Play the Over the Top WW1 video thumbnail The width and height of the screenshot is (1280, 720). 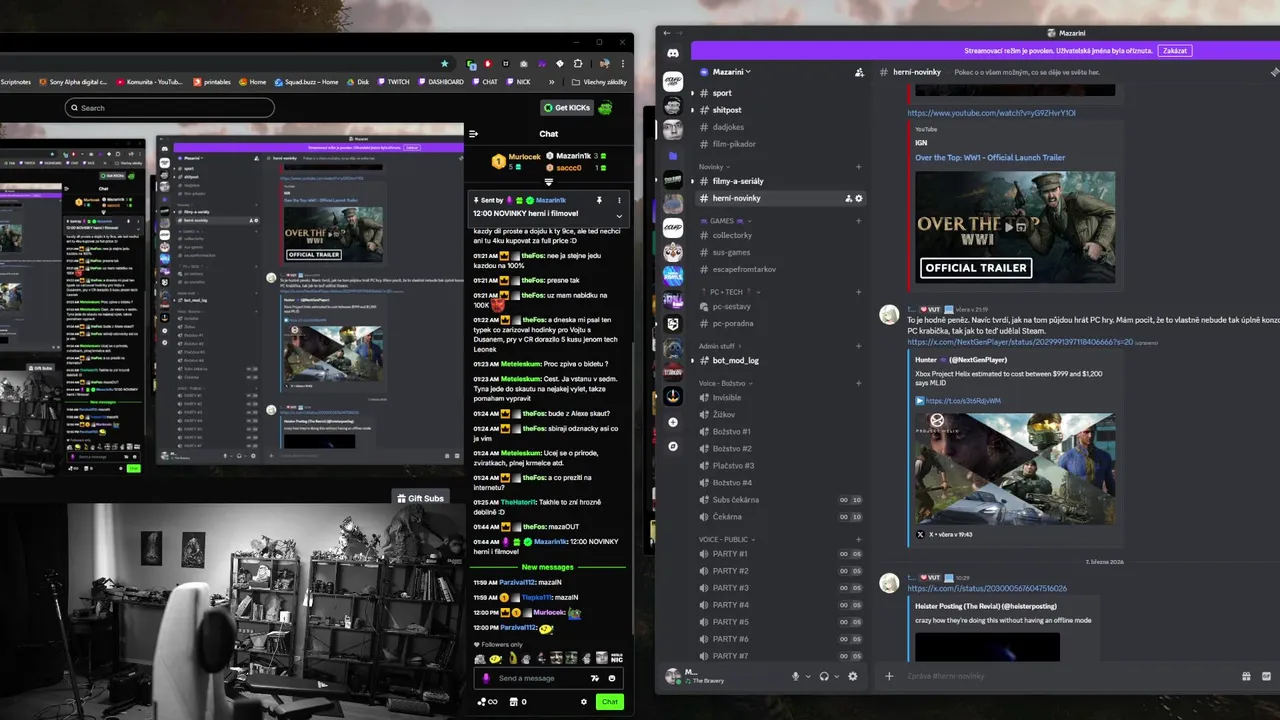pos(1015,227)
